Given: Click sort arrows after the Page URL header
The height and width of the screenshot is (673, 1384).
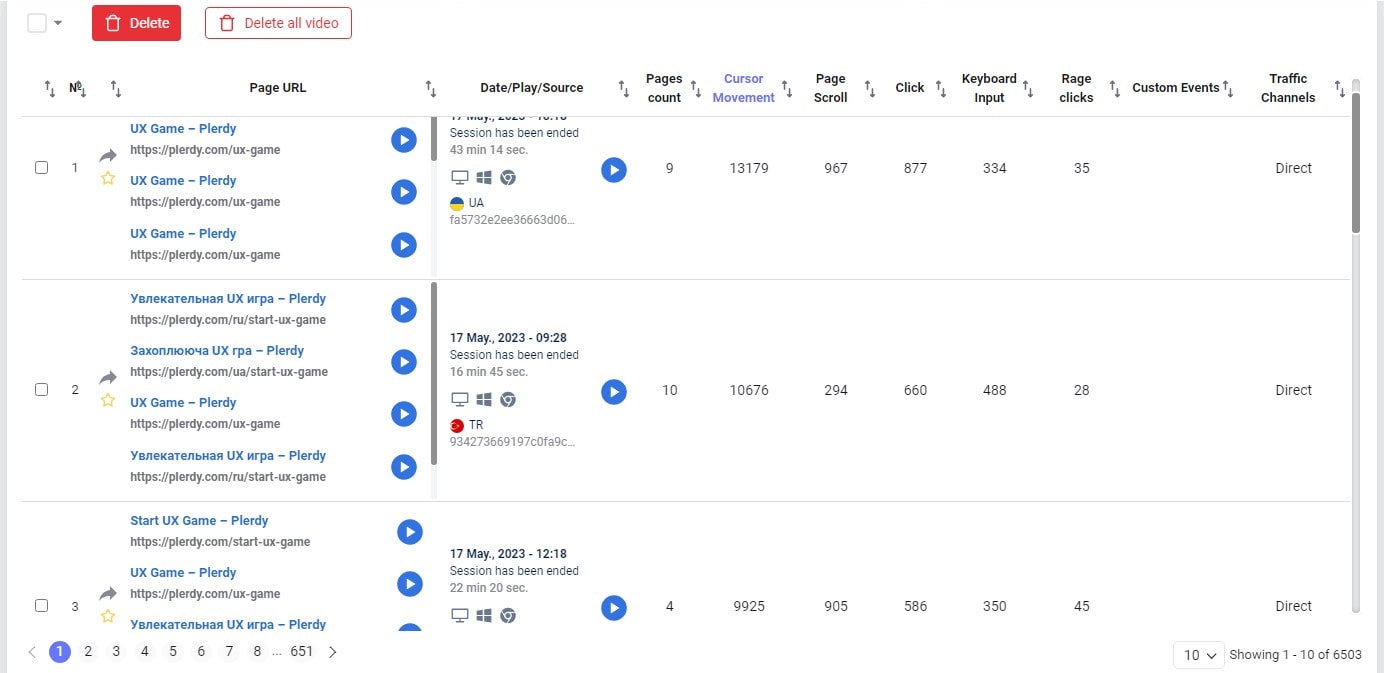Looking at the screenshot, I should tap(431, 89).
